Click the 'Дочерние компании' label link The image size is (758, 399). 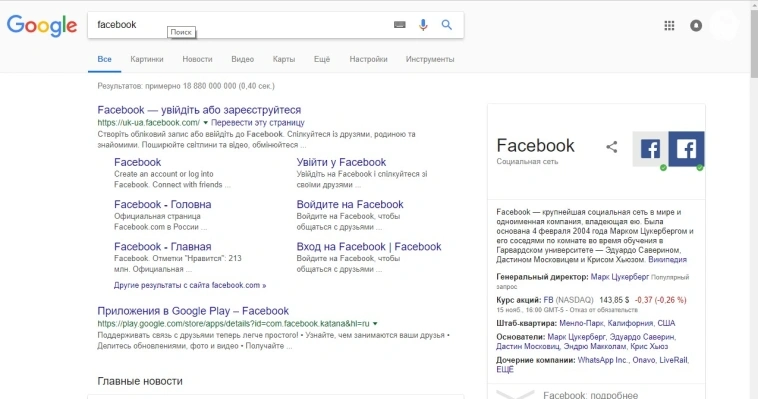coord(536,360)
